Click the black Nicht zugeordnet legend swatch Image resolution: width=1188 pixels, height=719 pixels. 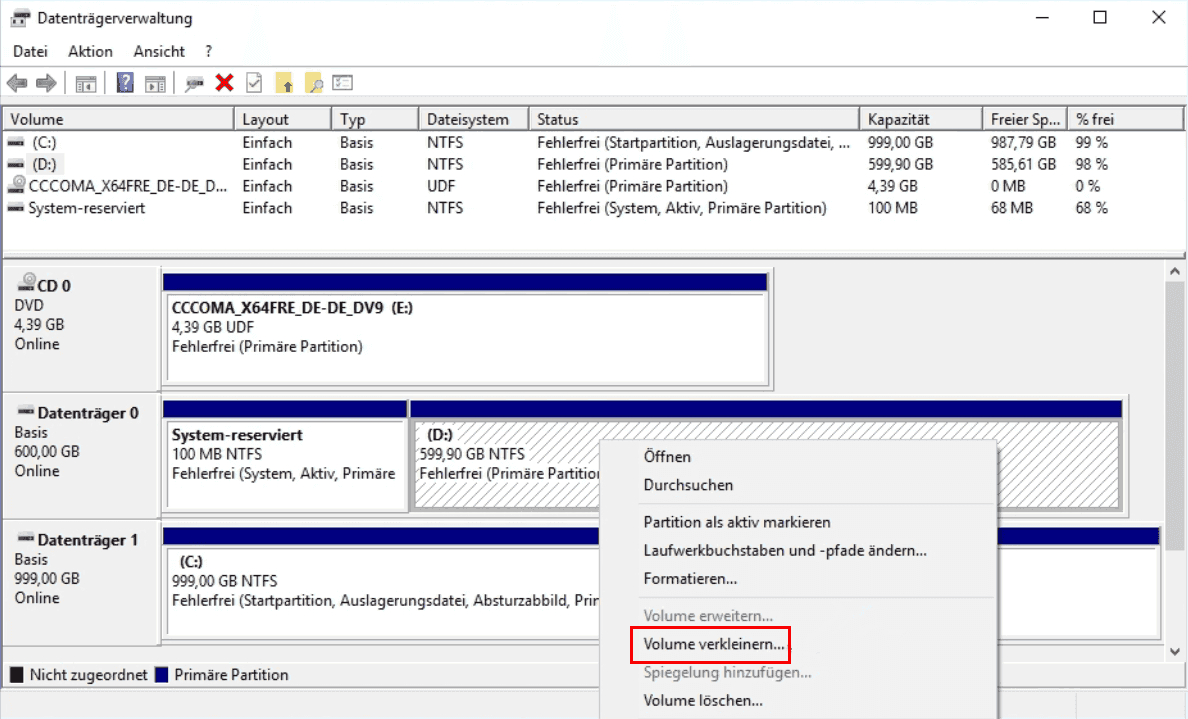click(17, 674)
